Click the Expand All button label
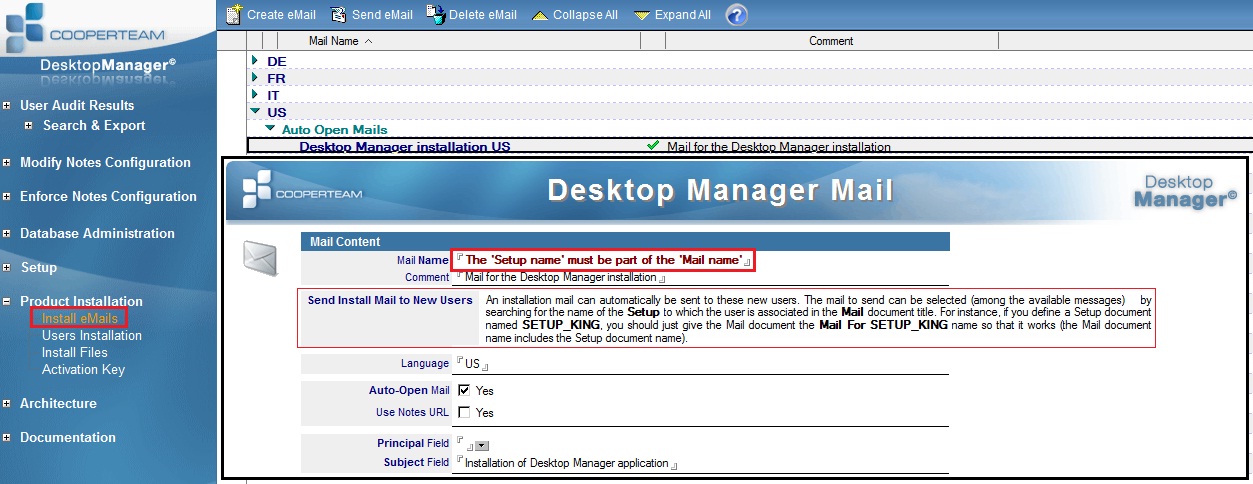 tap(683, 15)
